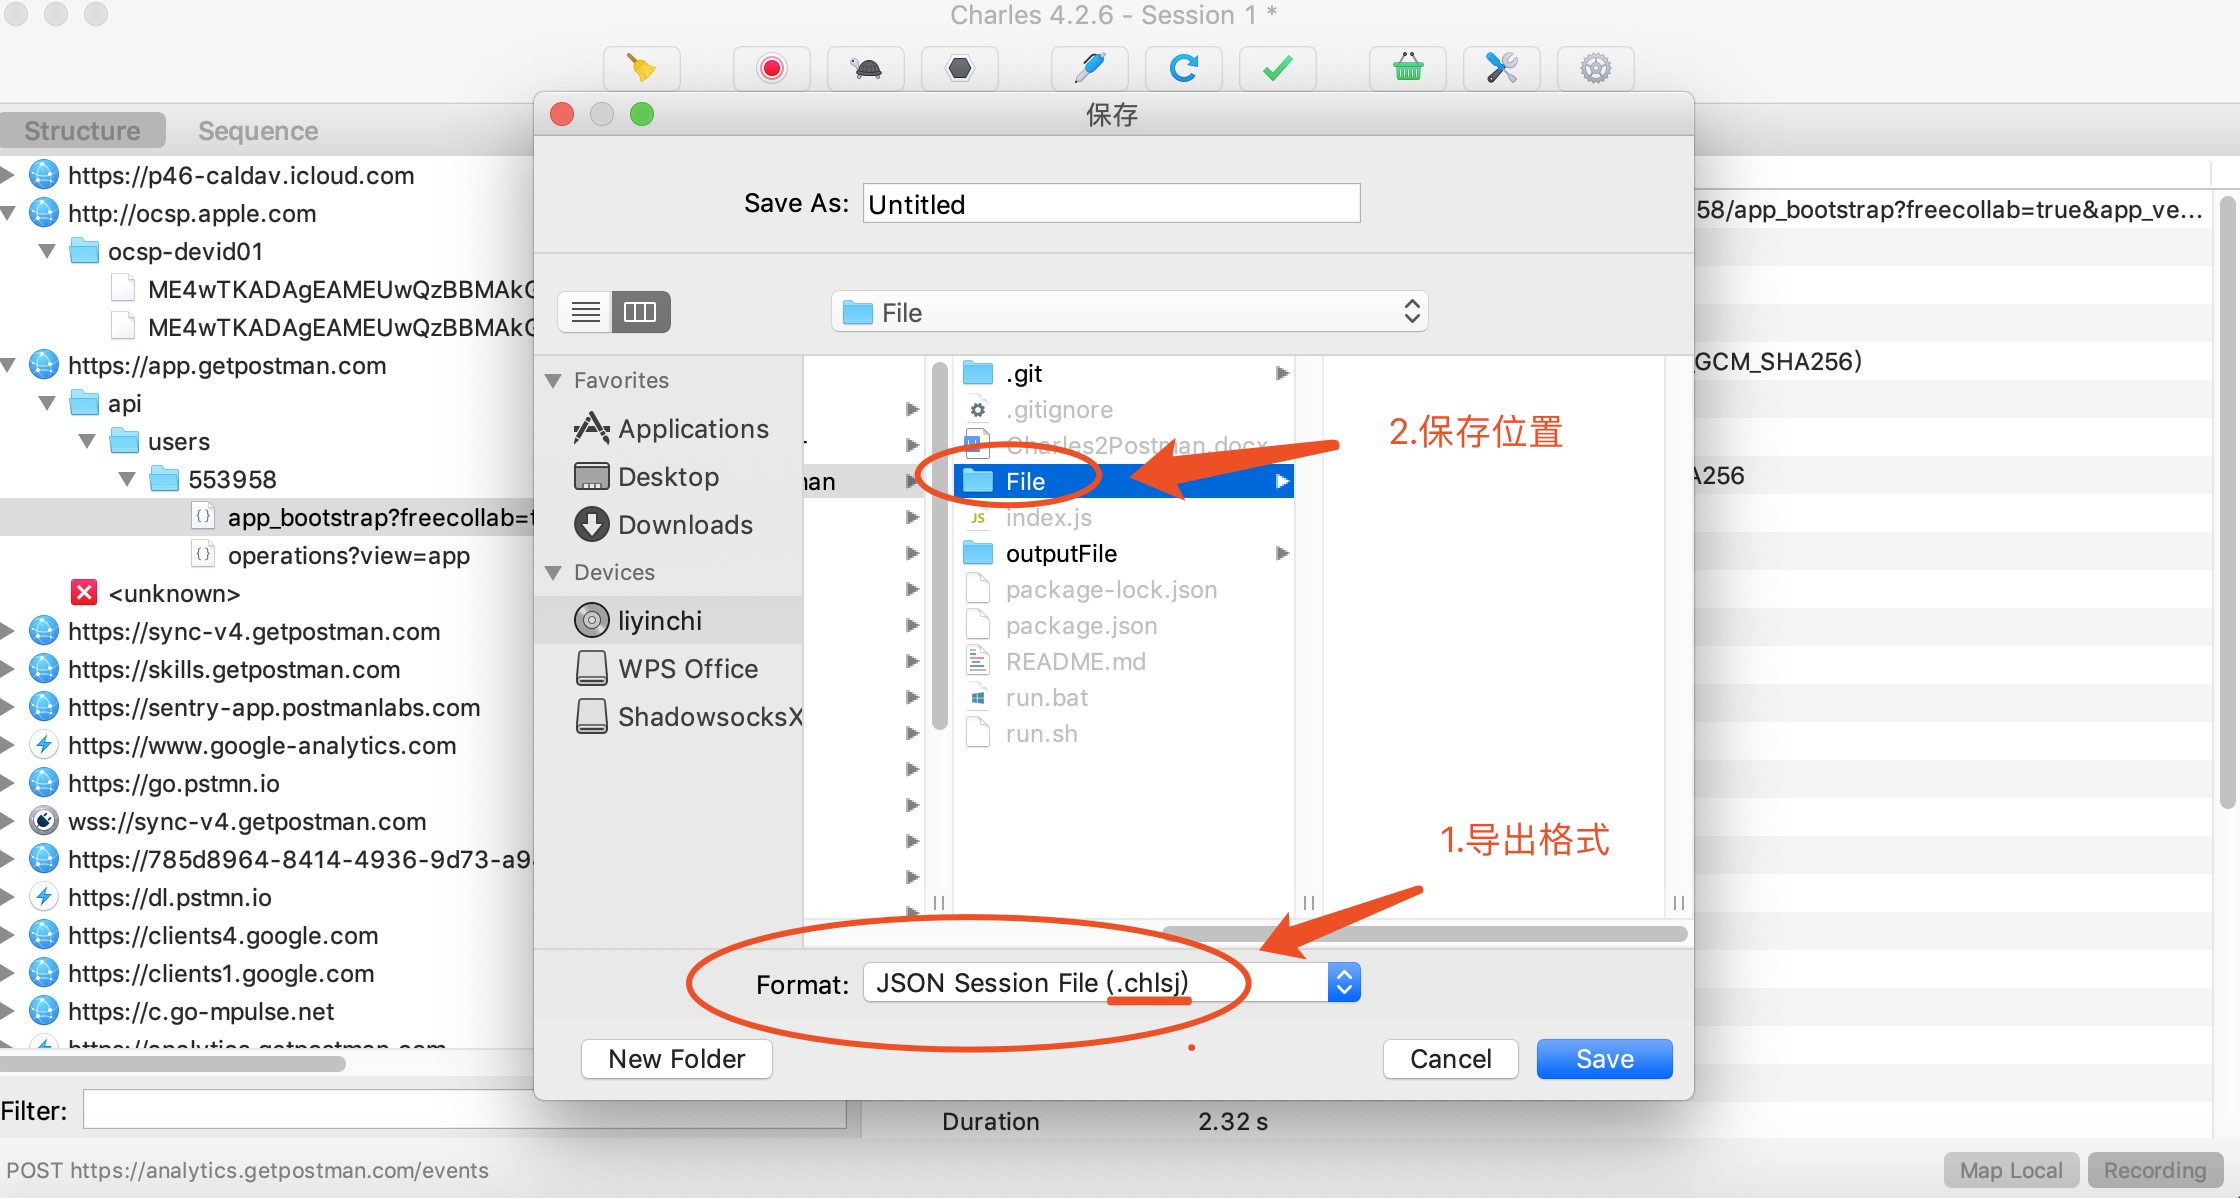This screenshot has height=1198, width=2240.
Task: Click the New Folder button
Action: tap(676, 1059)
